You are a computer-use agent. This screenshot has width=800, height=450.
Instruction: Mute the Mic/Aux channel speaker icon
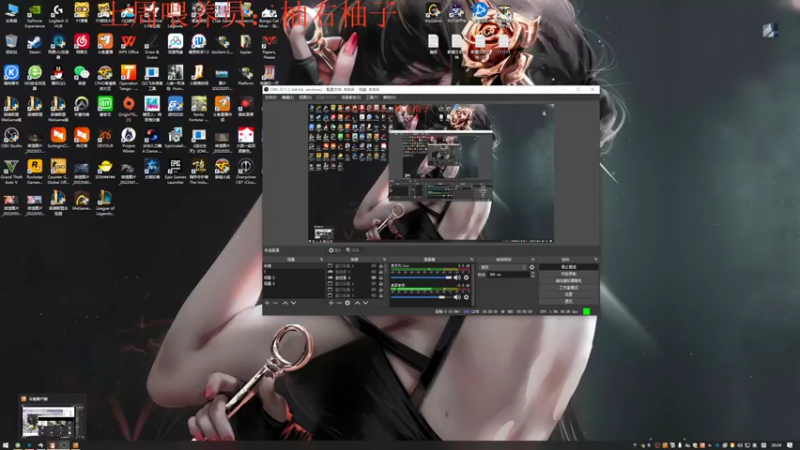(457, 278)
